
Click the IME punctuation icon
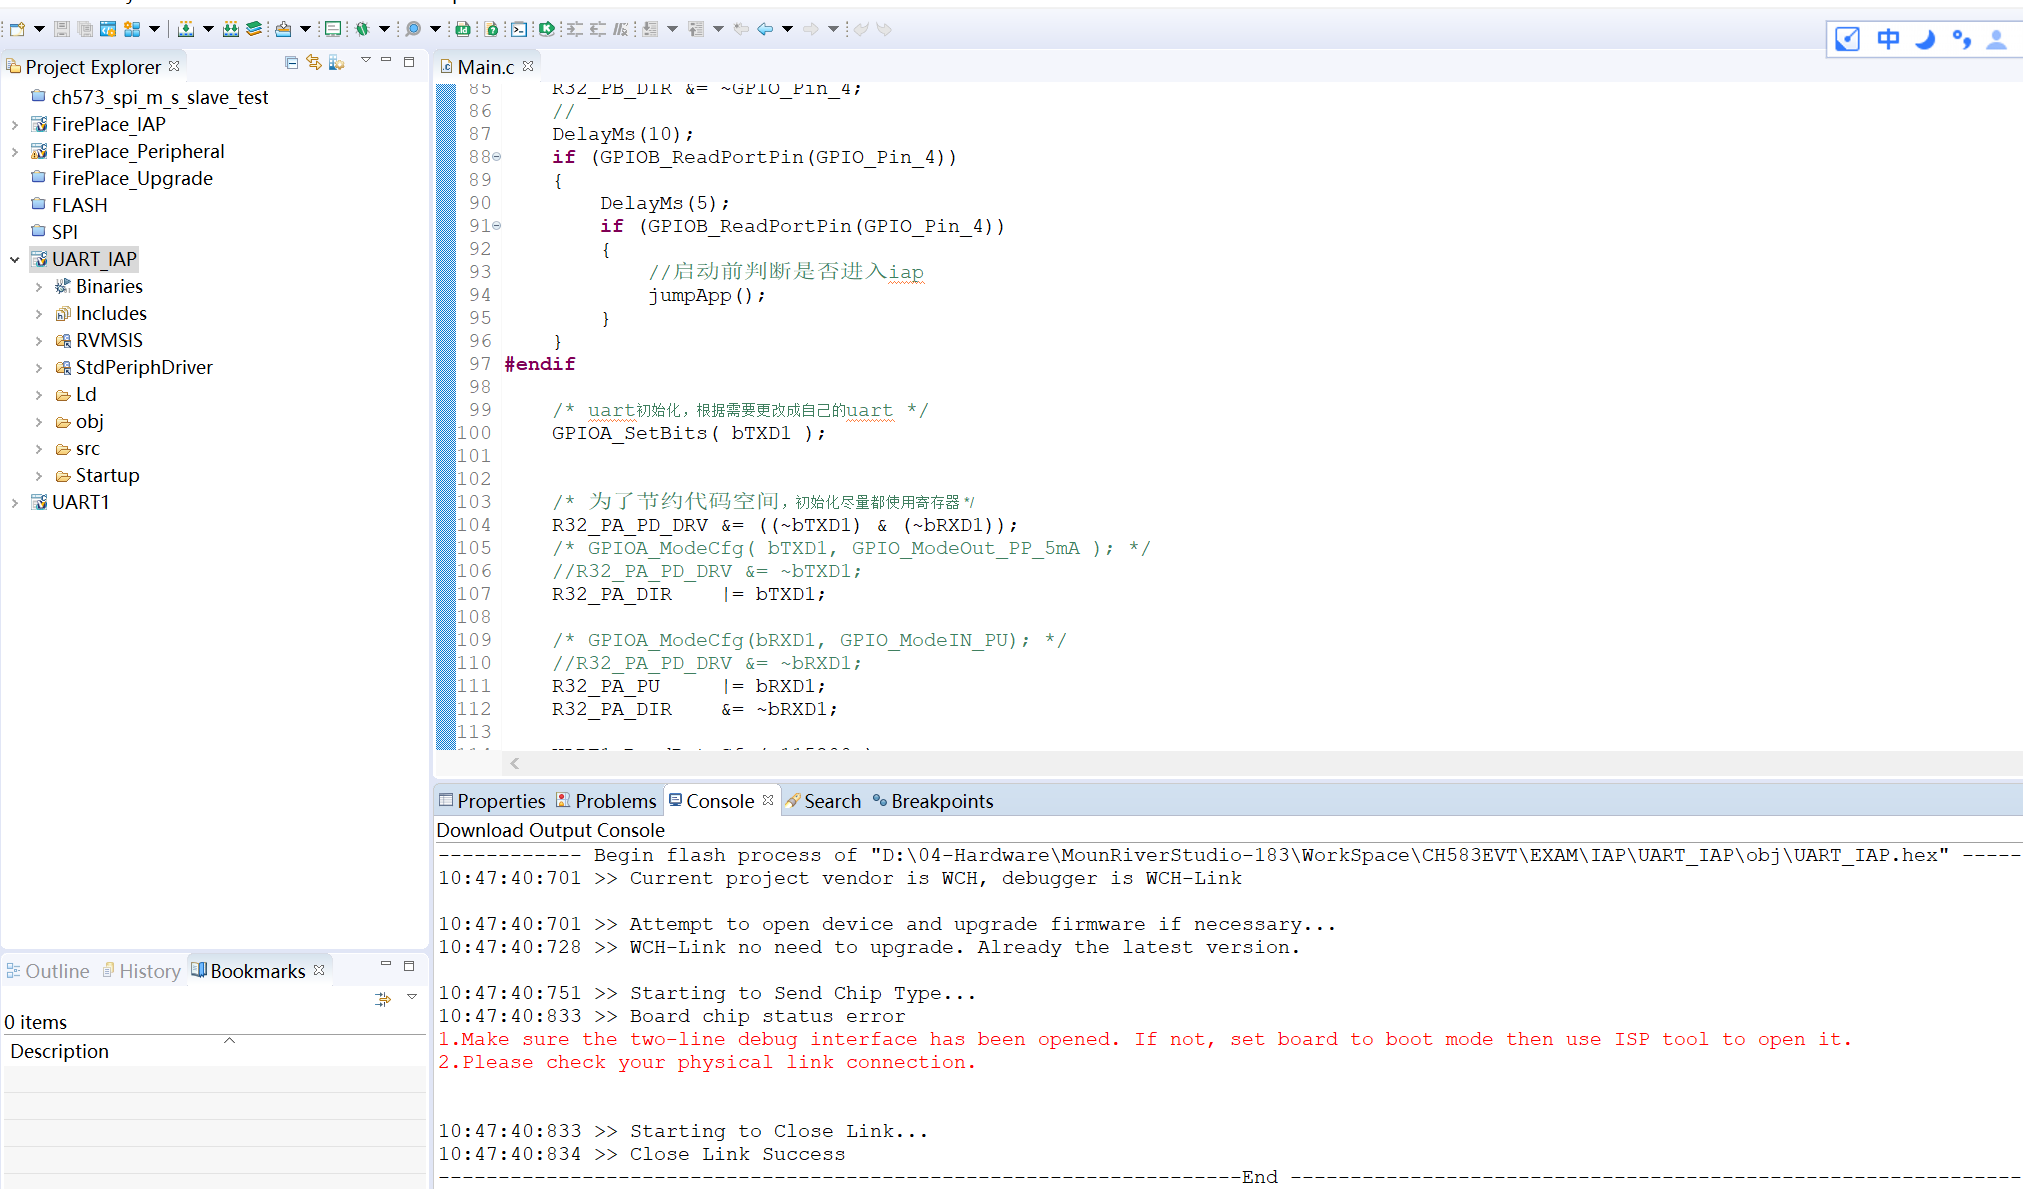(1961, 39)
